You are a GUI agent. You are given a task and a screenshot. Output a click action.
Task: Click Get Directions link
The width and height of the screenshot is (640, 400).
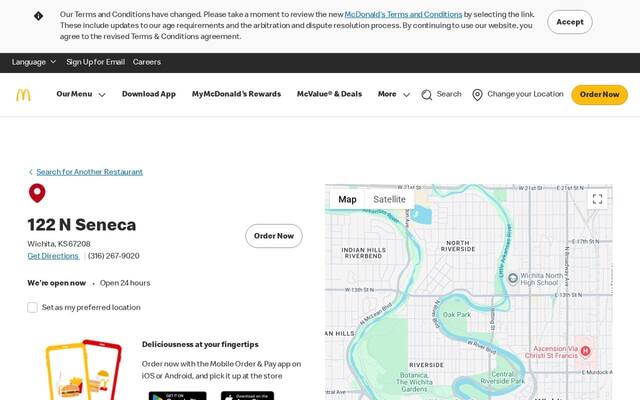point(53,256)
